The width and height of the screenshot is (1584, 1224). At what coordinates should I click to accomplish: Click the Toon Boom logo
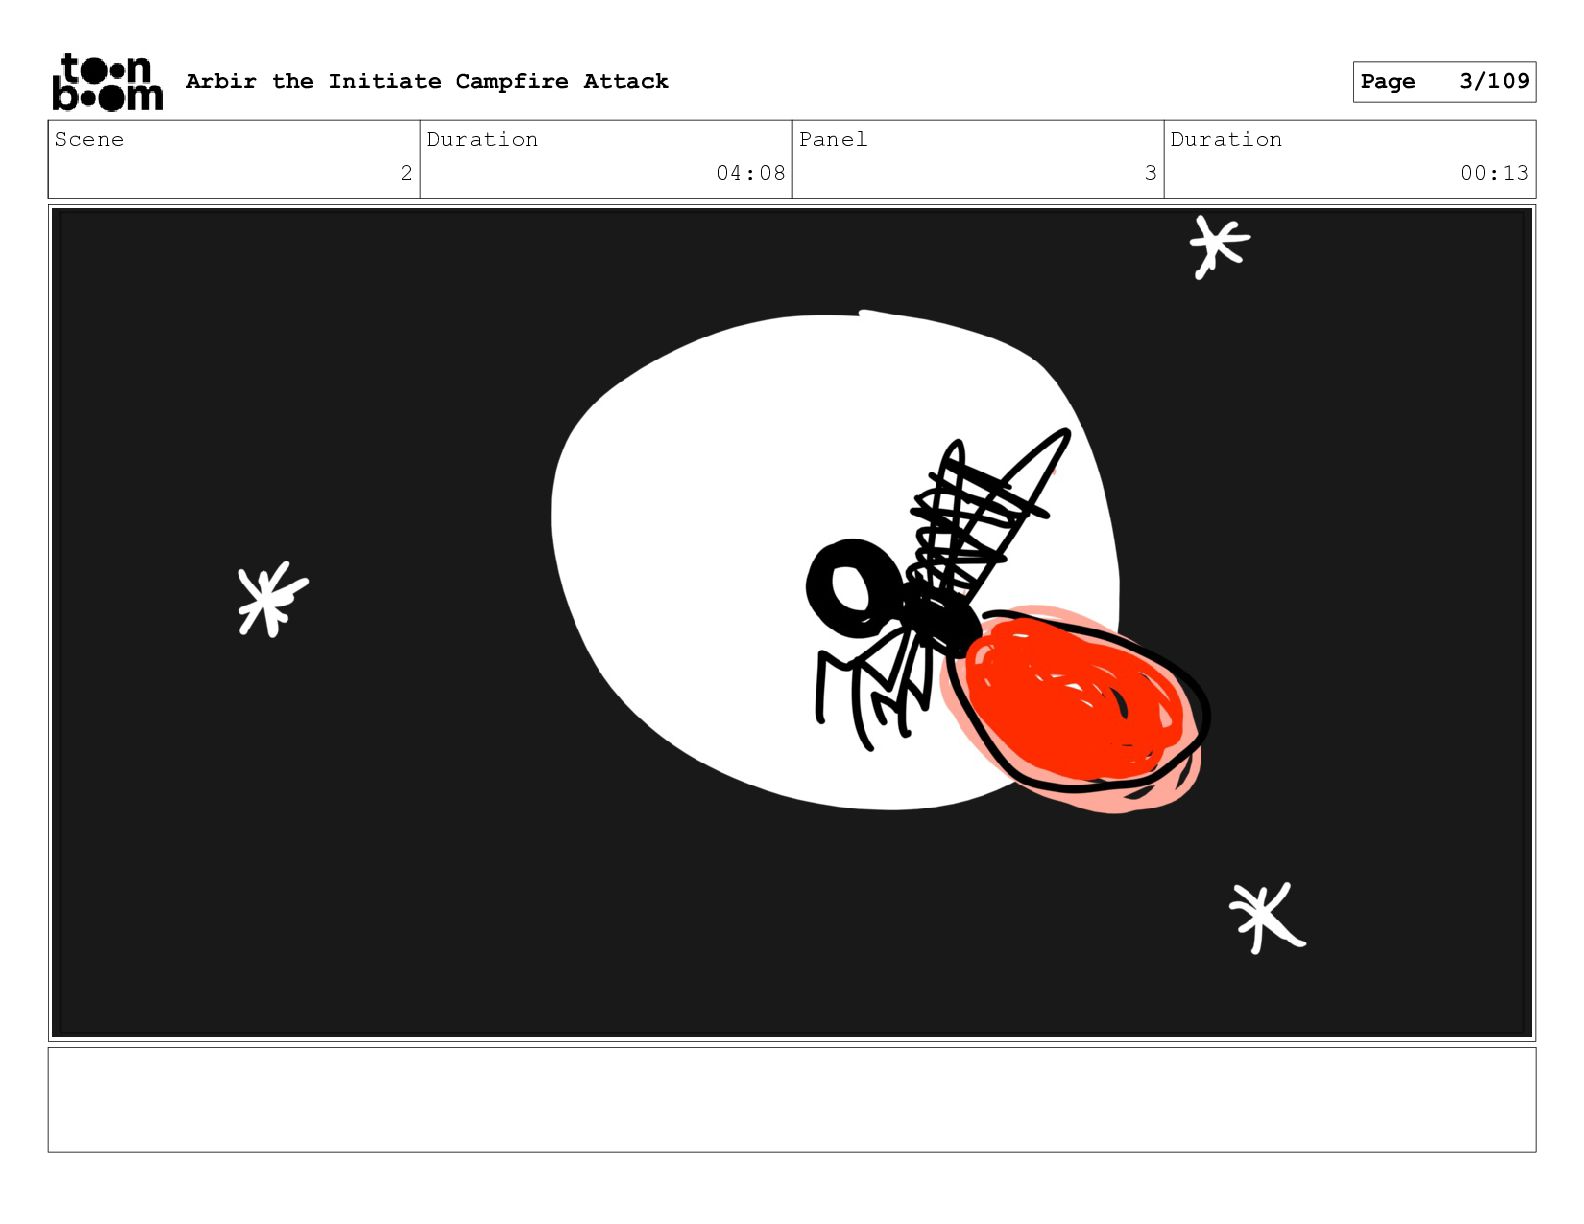[x=107, y=81]
